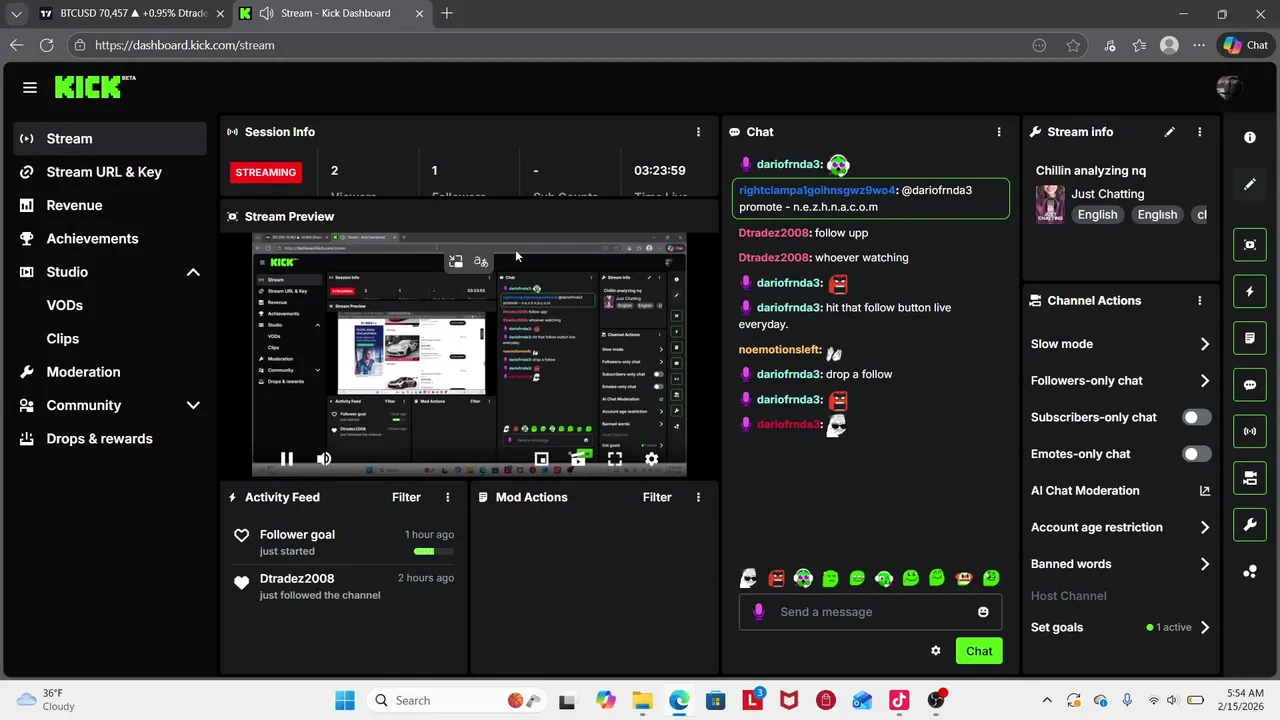The height and width of the screenshot is (720, 1280).
Task: Expand Followers-only chat settings
Action: pos(1204,381)
